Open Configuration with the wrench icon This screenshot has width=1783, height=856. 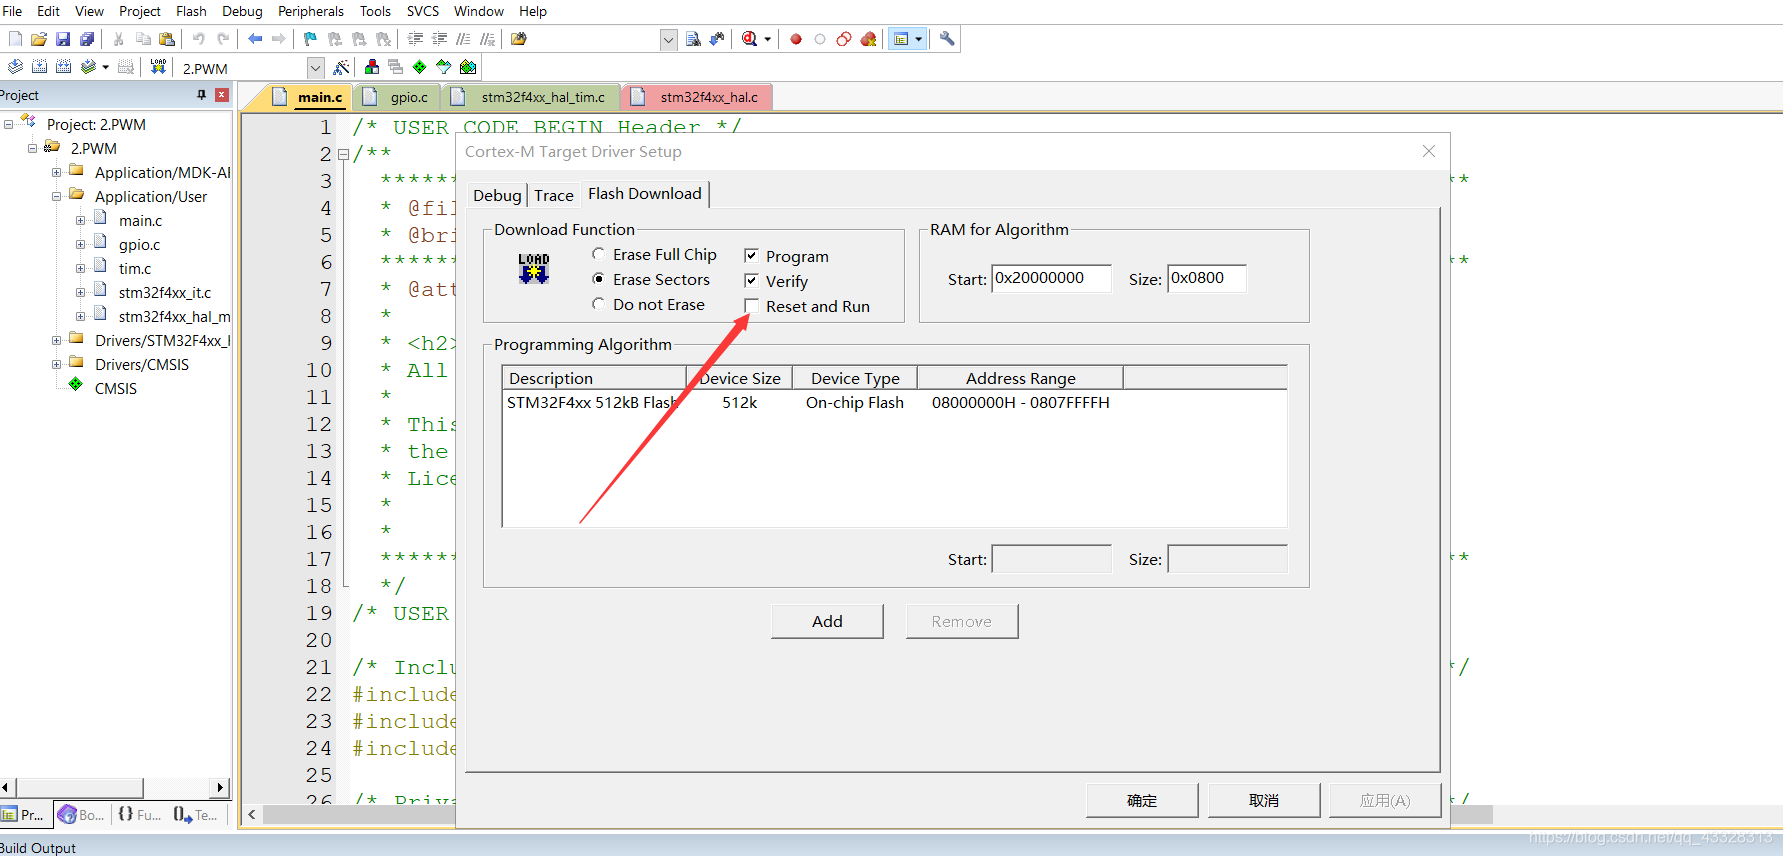(x=947, y=39)
